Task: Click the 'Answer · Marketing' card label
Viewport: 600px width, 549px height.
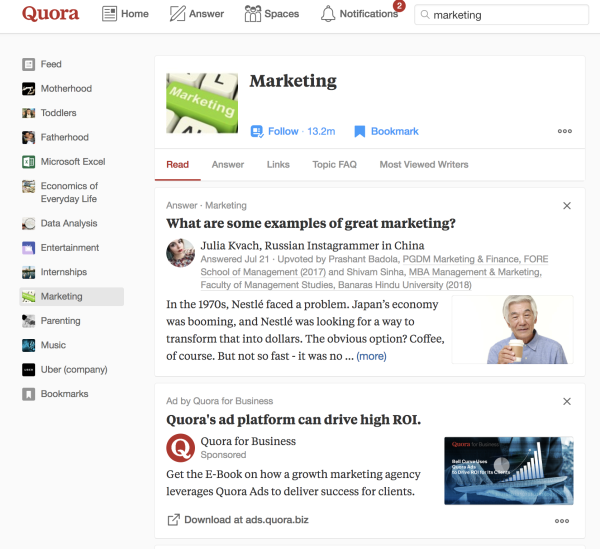Action: tap(206, 205)
